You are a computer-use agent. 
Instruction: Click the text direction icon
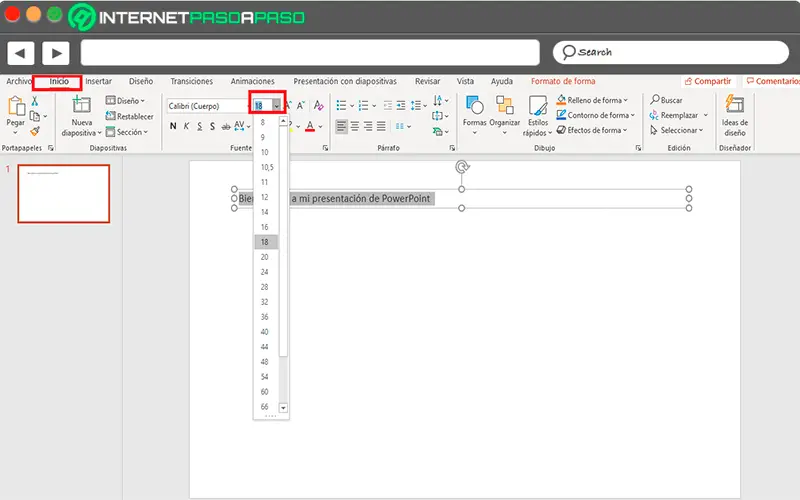(438, 100)
